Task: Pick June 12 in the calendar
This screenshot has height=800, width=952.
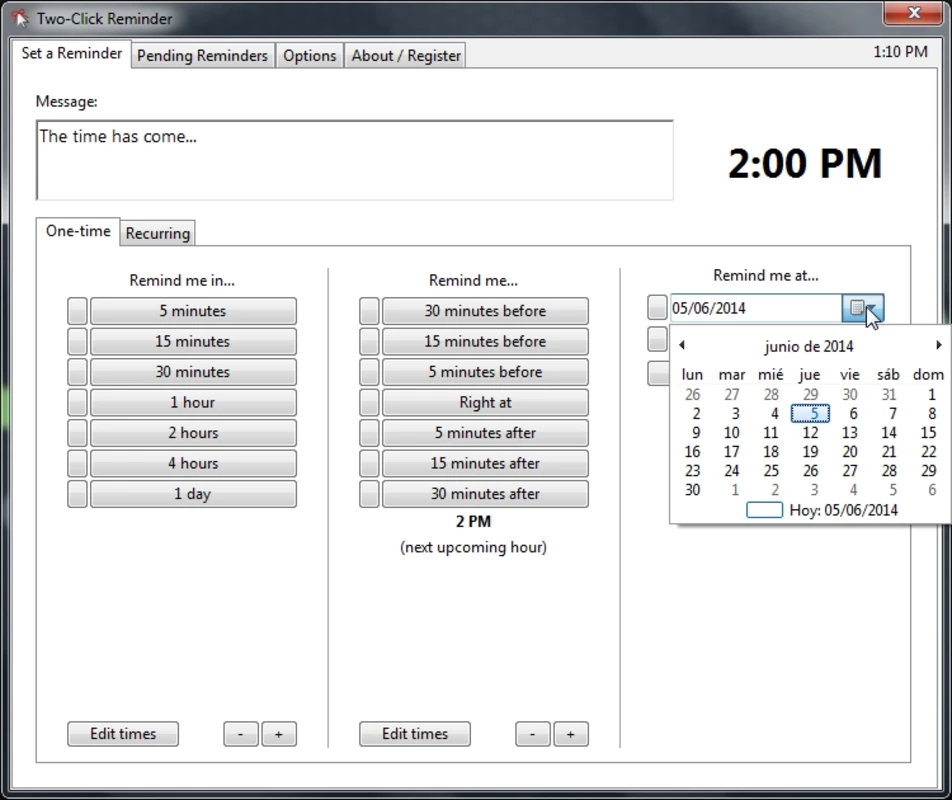Action: 810,433
